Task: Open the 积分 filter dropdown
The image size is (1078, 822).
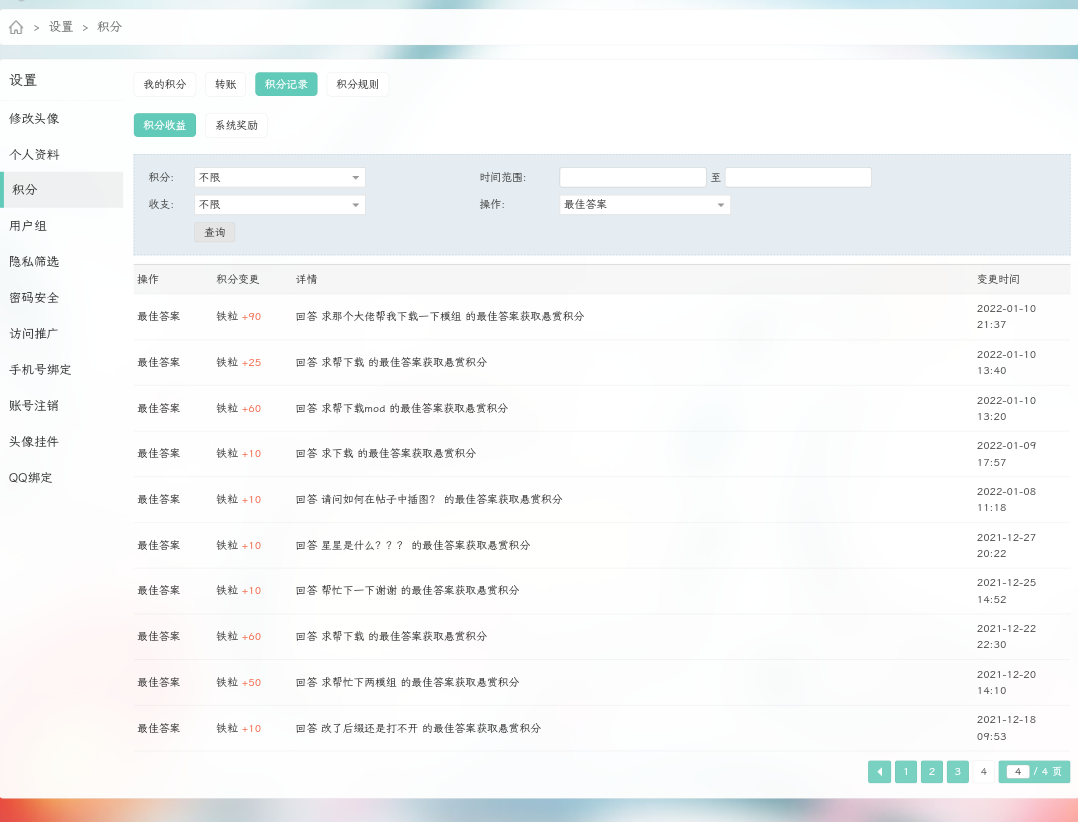Action: [280, 177]
